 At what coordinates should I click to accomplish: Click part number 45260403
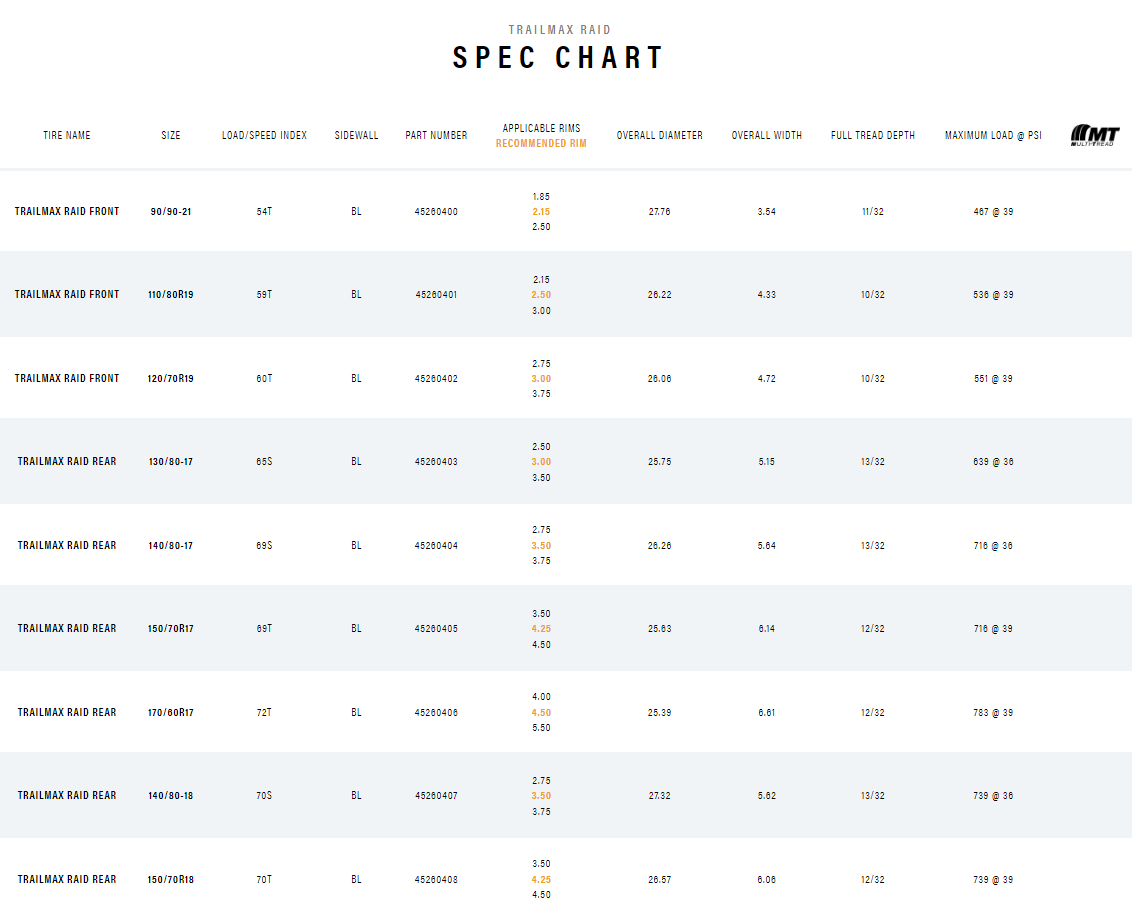436,462
